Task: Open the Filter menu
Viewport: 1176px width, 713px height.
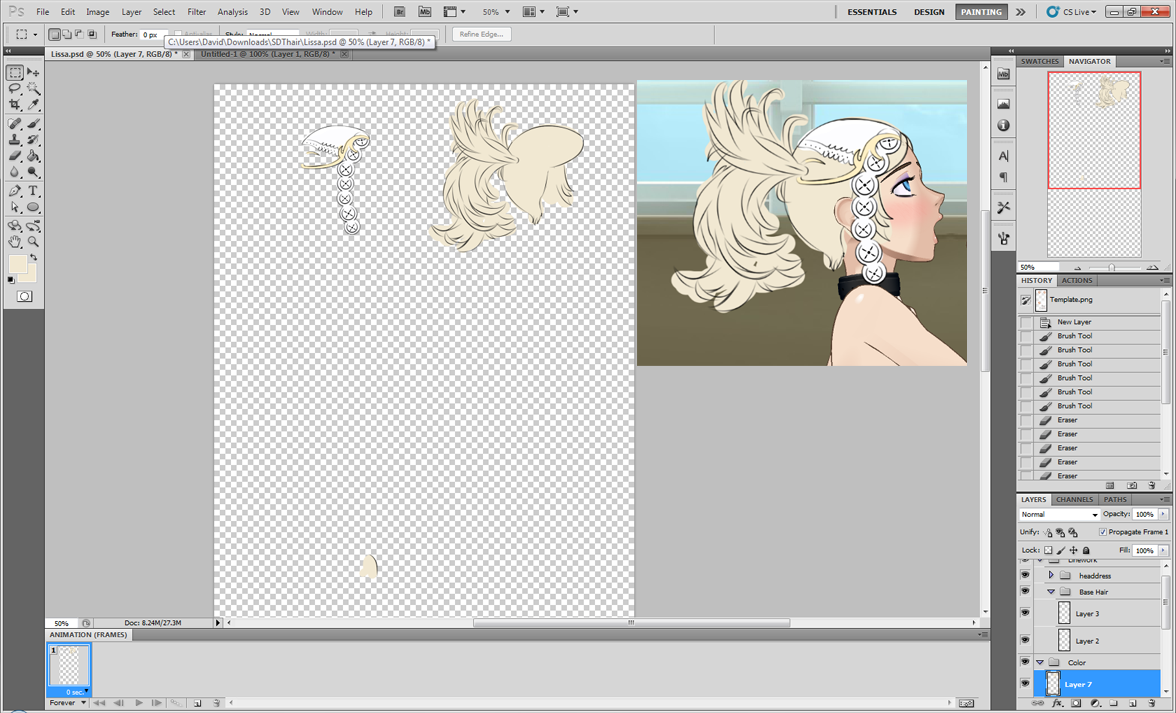Action: point(196,12)
